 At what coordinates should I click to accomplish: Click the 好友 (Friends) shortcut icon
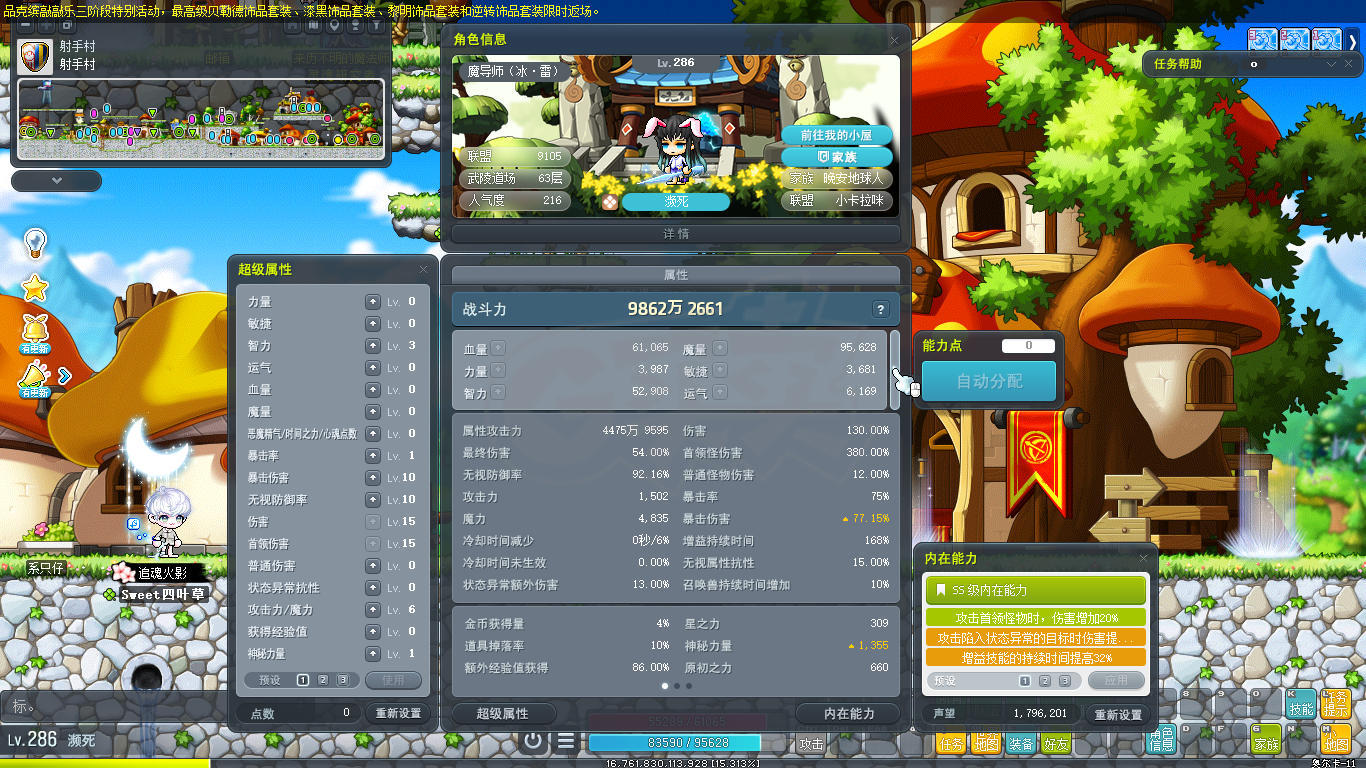coord(1055,743)
